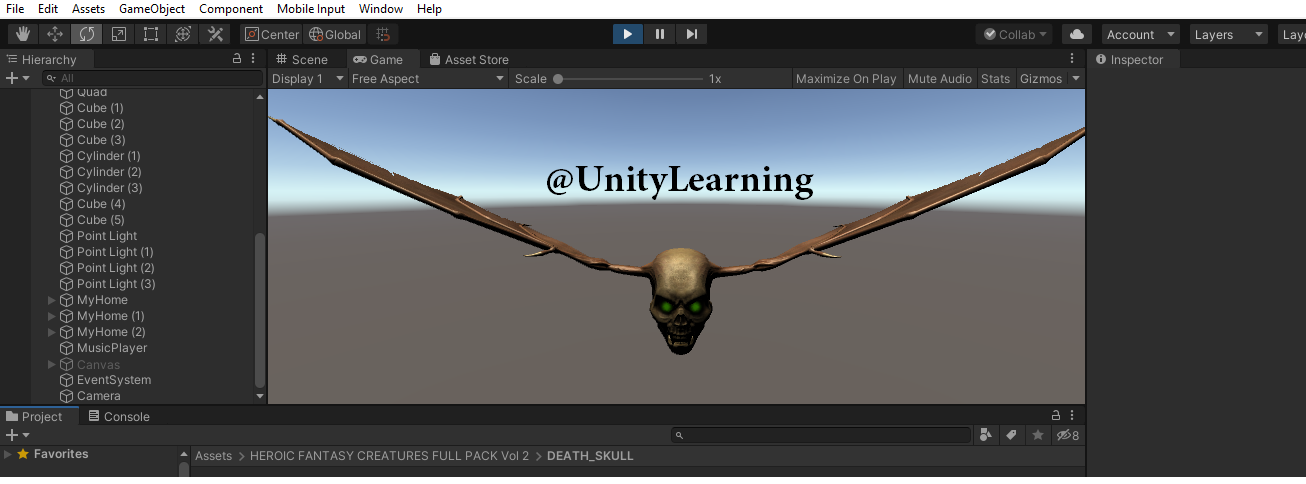This screenshot has height=484, width=1306.
Task: Filter favorites with the star icon
Action: [x=1038, y=435]
